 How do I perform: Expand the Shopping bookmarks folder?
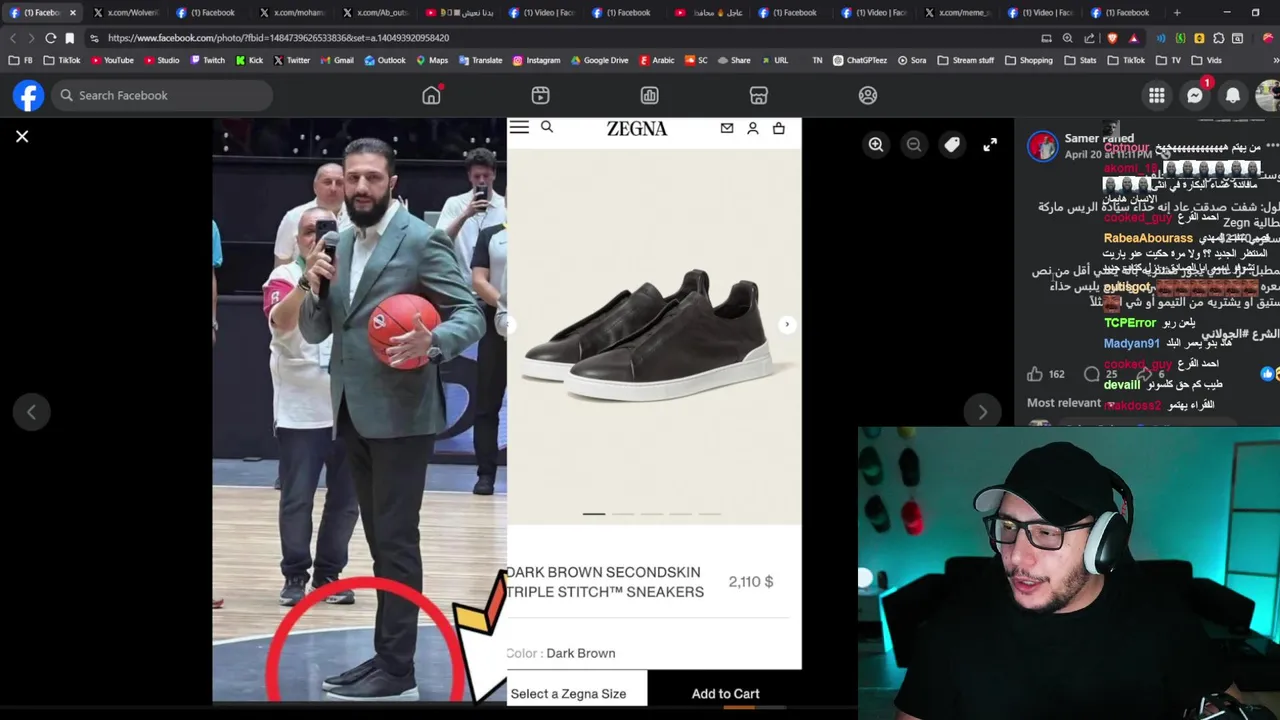coord(1029,60)
